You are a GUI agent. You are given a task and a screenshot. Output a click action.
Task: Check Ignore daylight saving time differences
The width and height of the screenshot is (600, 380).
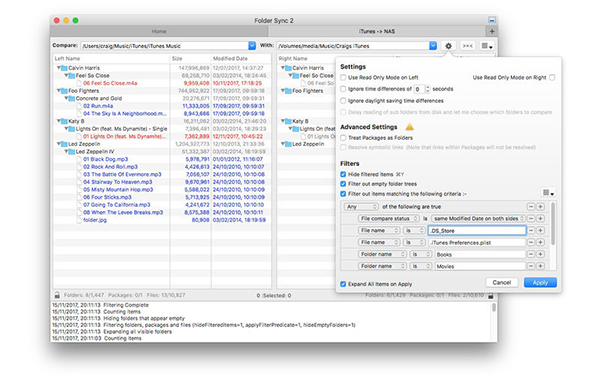343,101
